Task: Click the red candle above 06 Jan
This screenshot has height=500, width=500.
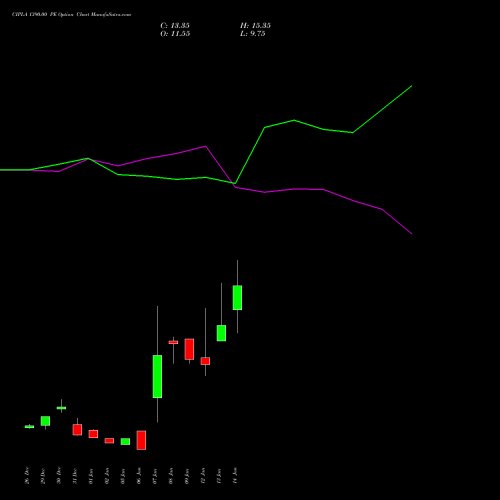Action: [141, 440]
